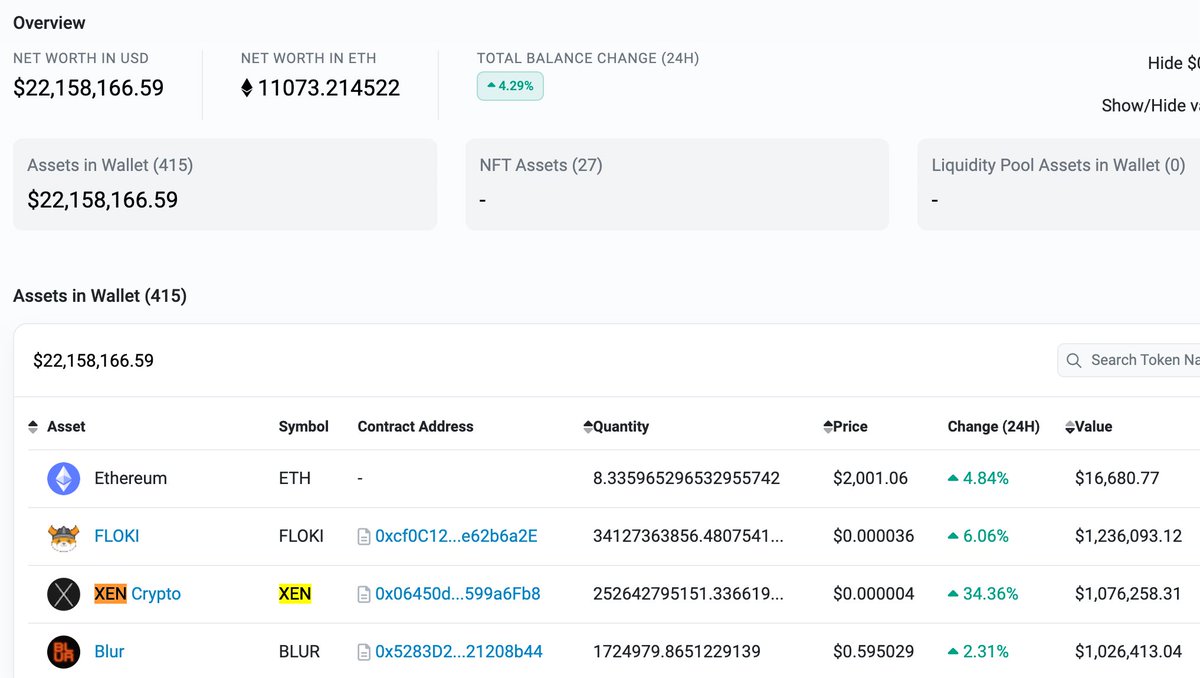Screen dimensions: 1200x678
Task: Open the FLOKI asset link
Action: click(x=116, y=536)
